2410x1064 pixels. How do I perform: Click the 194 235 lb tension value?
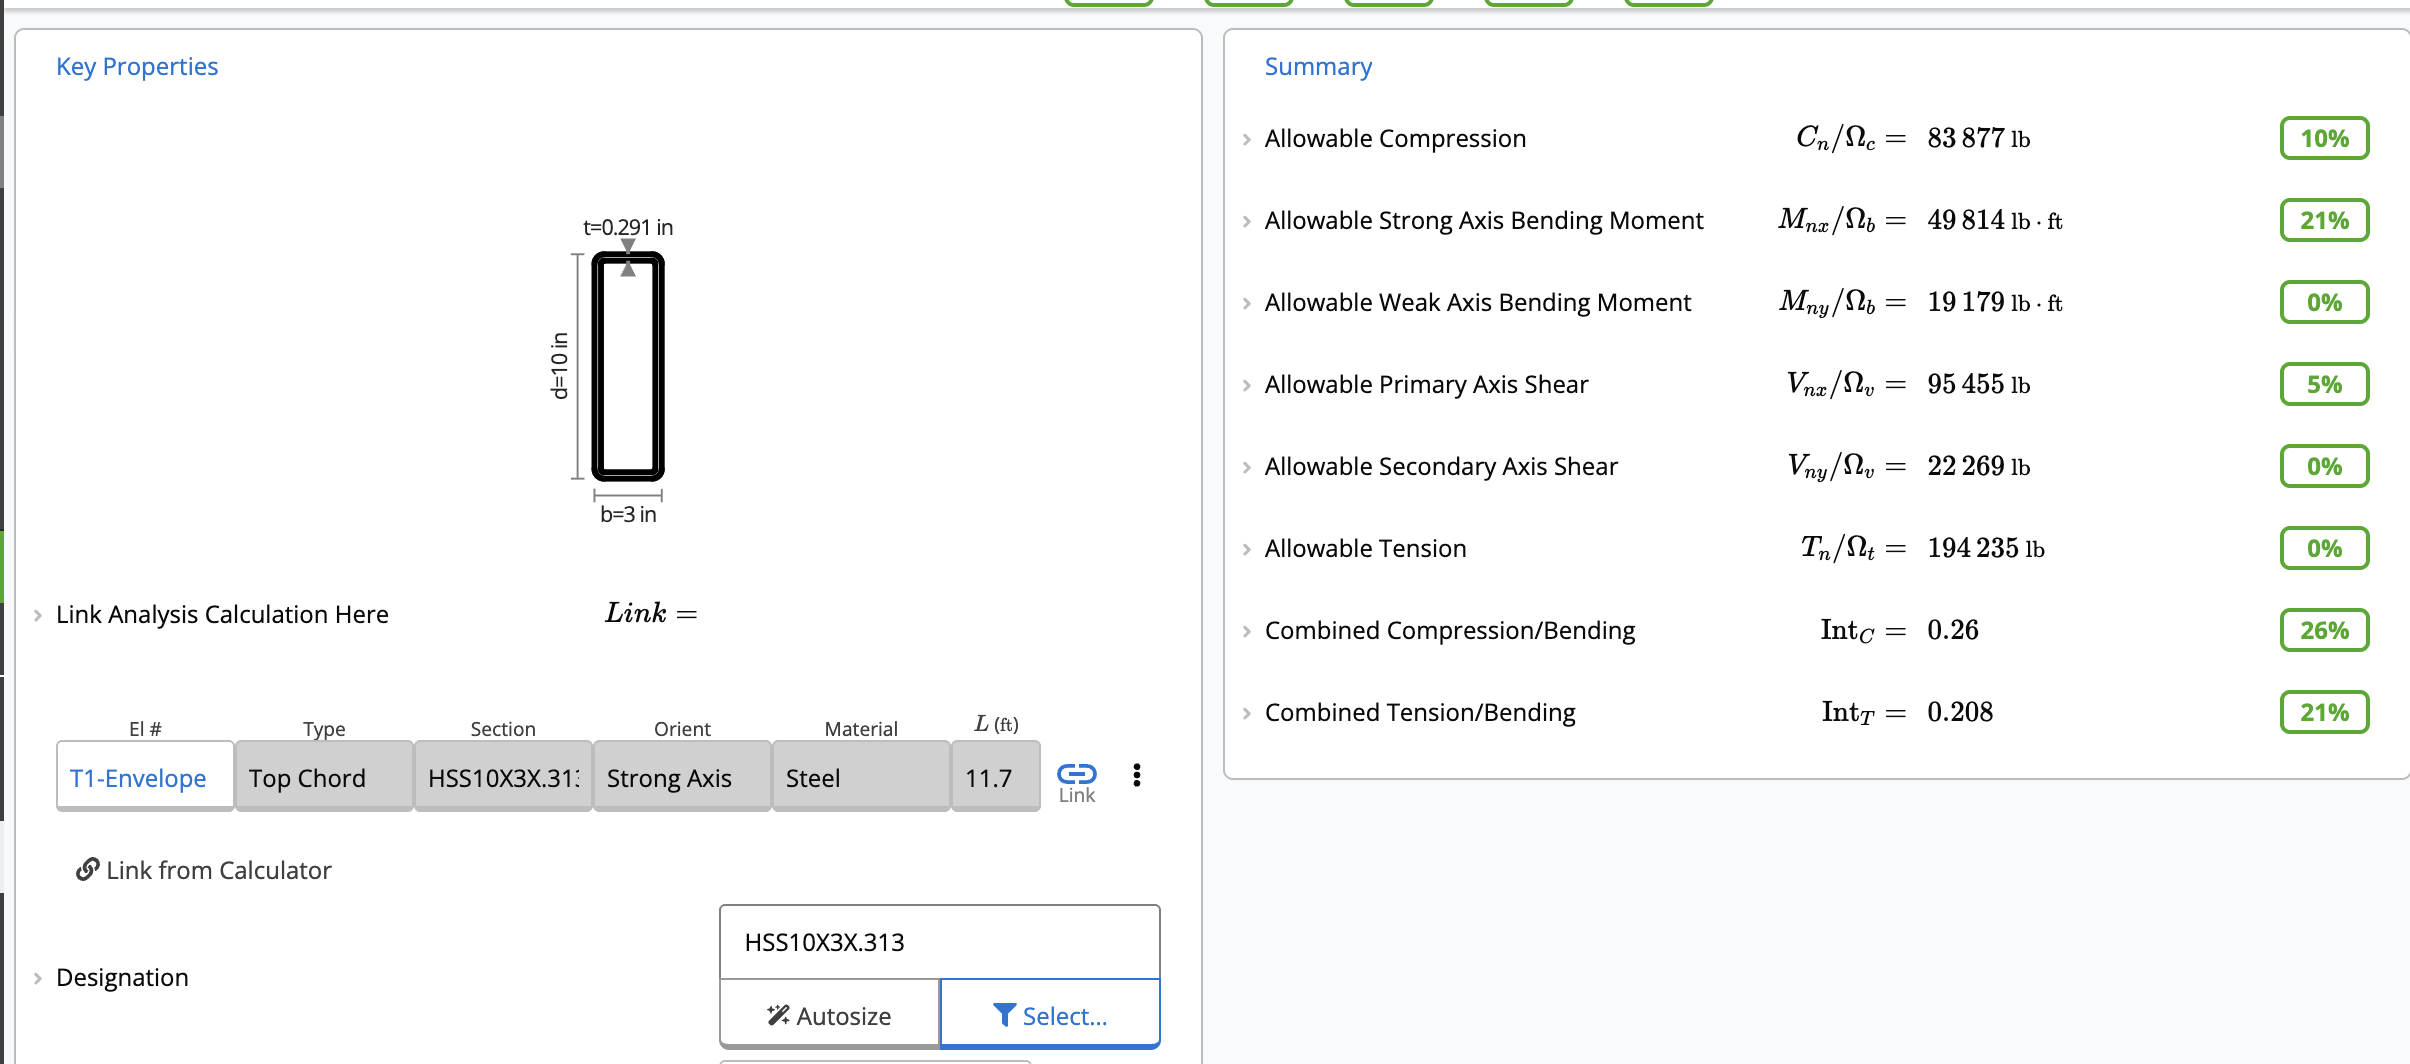pos(1986,548)
